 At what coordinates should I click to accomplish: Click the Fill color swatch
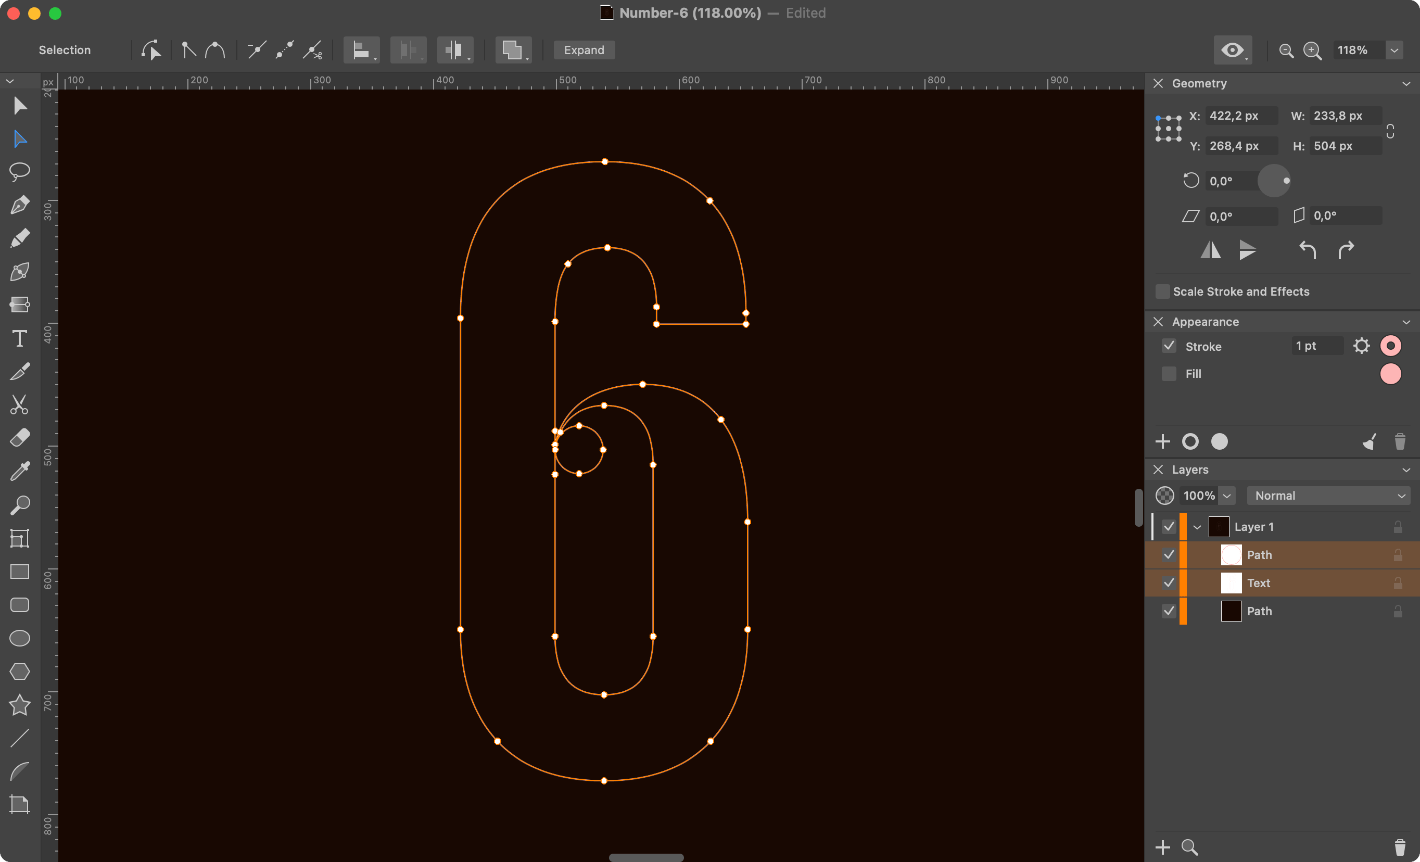pyautogui.click(x=1390, y=374)
